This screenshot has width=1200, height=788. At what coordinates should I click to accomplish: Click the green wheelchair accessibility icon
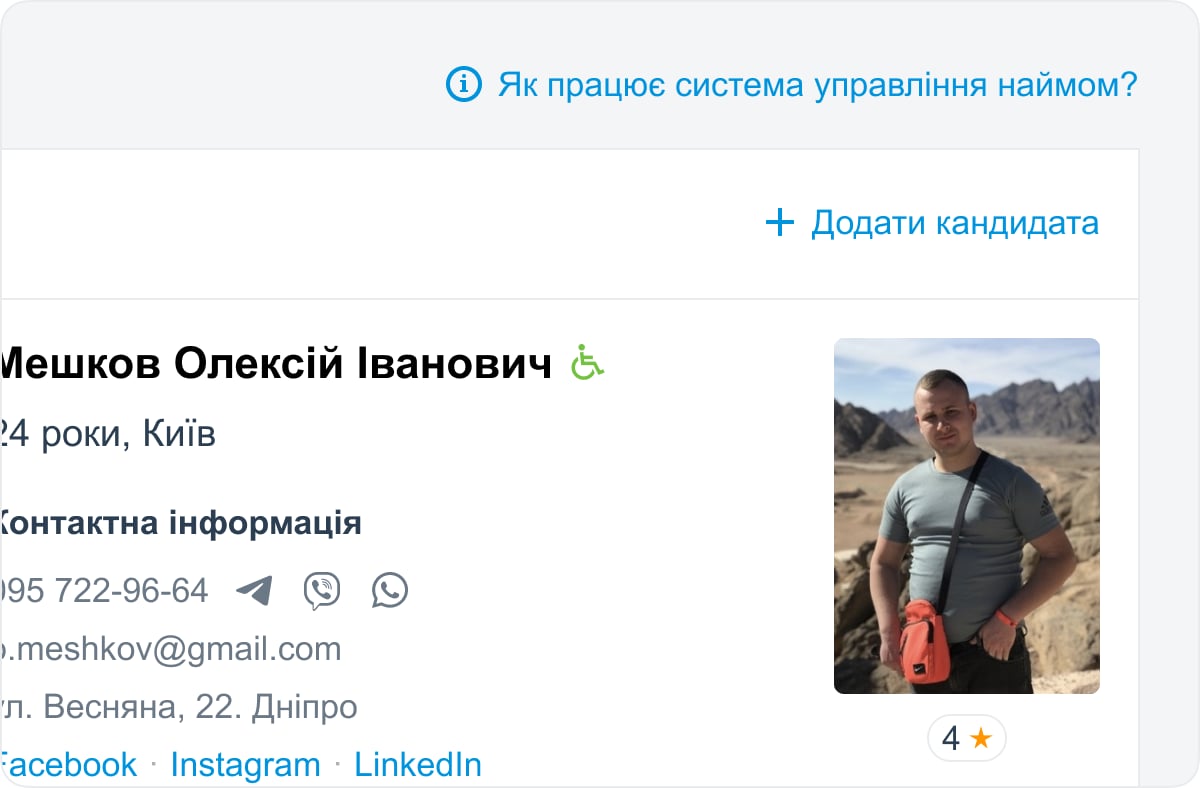click(588, 362)
